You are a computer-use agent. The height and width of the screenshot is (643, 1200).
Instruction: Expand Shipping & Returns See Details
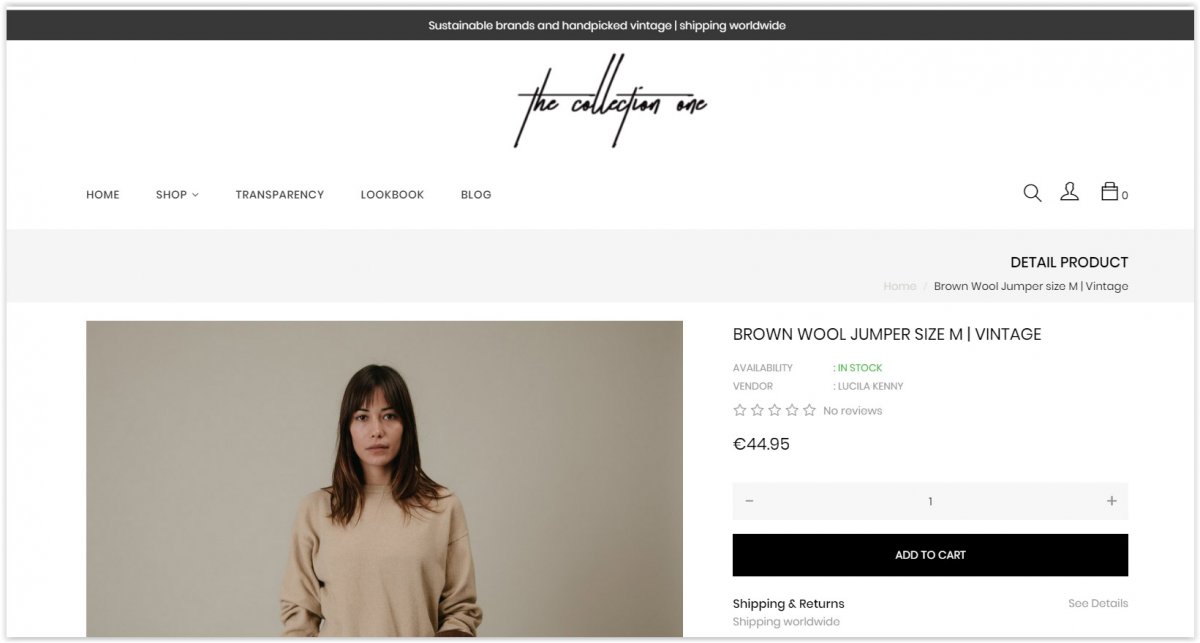1097,603
